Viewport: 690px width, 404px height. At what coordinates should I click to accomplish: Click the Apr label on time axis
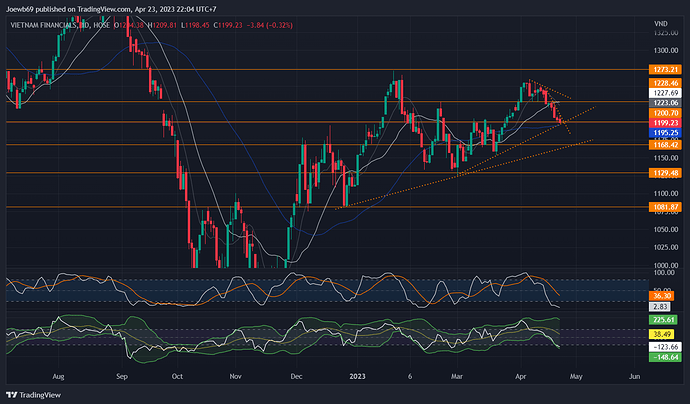pyautogui.click(x=521, y=377)
